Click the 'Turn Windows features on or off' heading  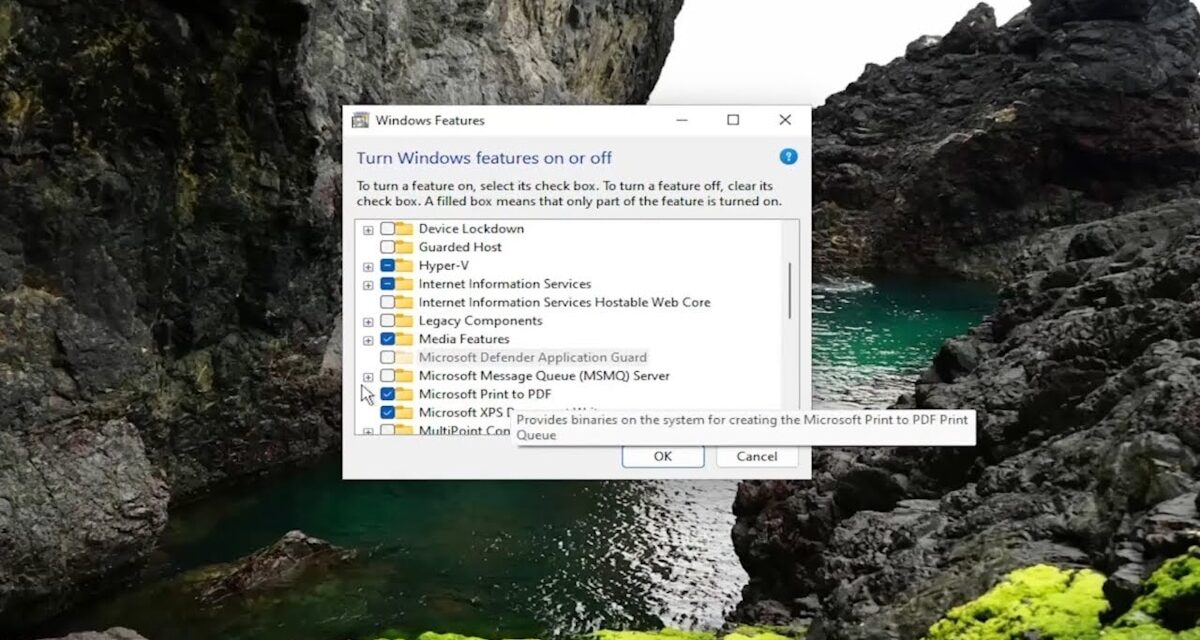(484, 158)
